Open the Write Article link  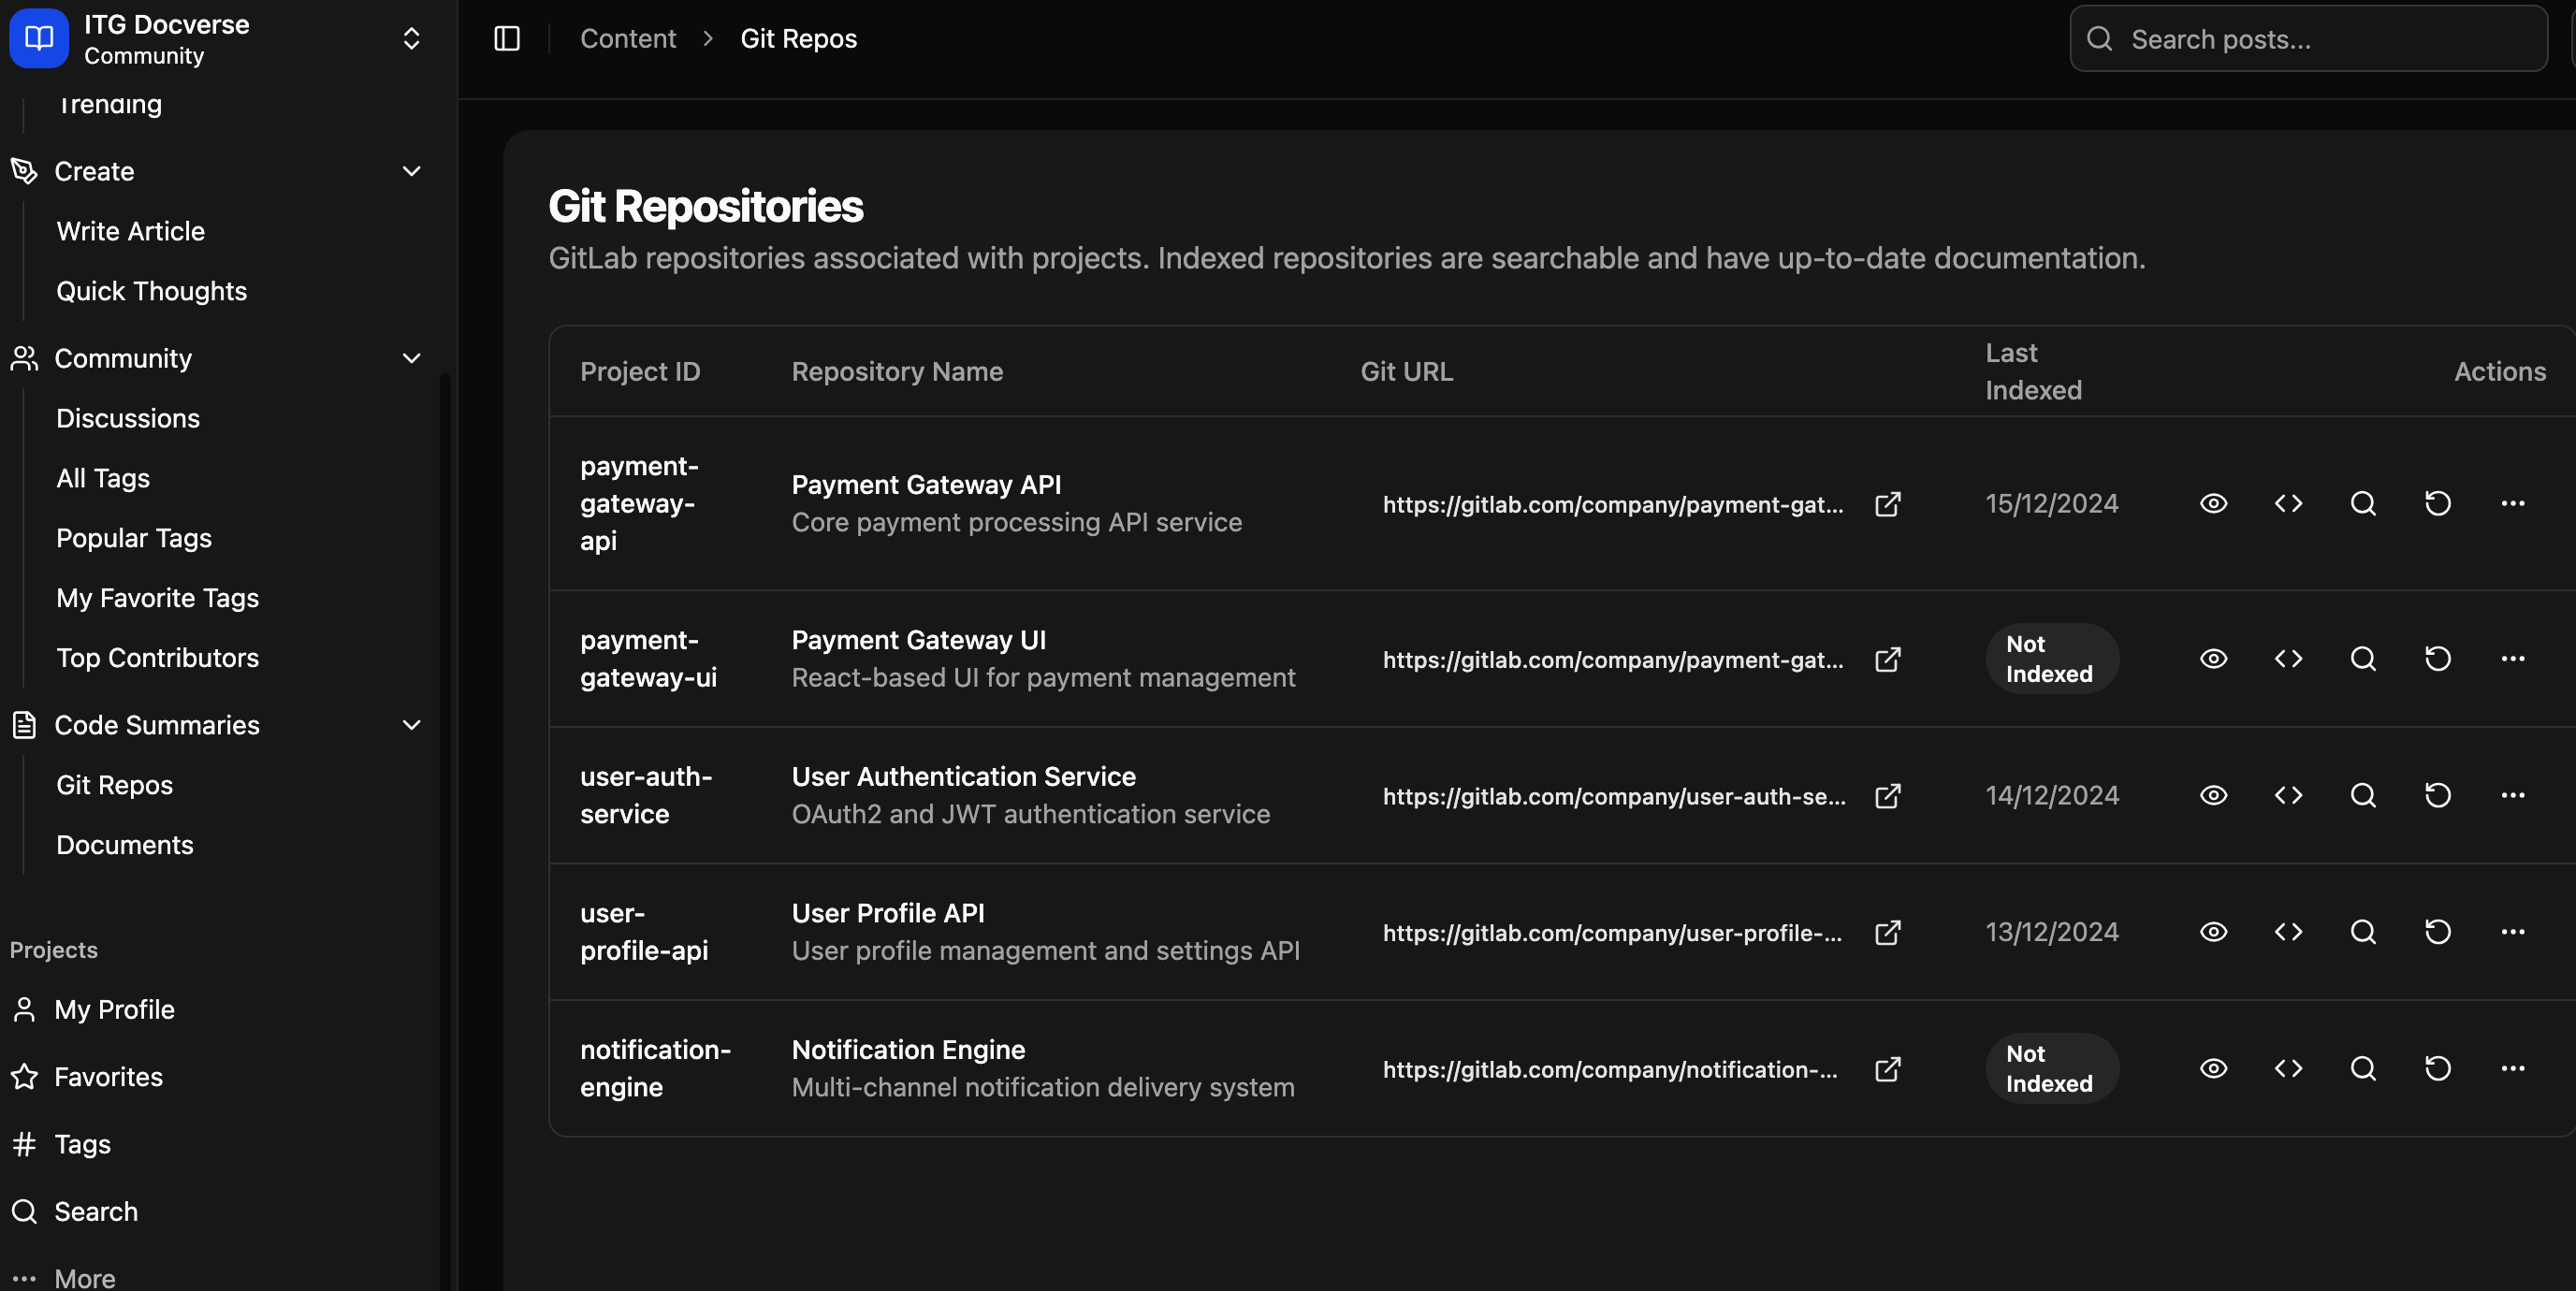(x=131, y=231)
